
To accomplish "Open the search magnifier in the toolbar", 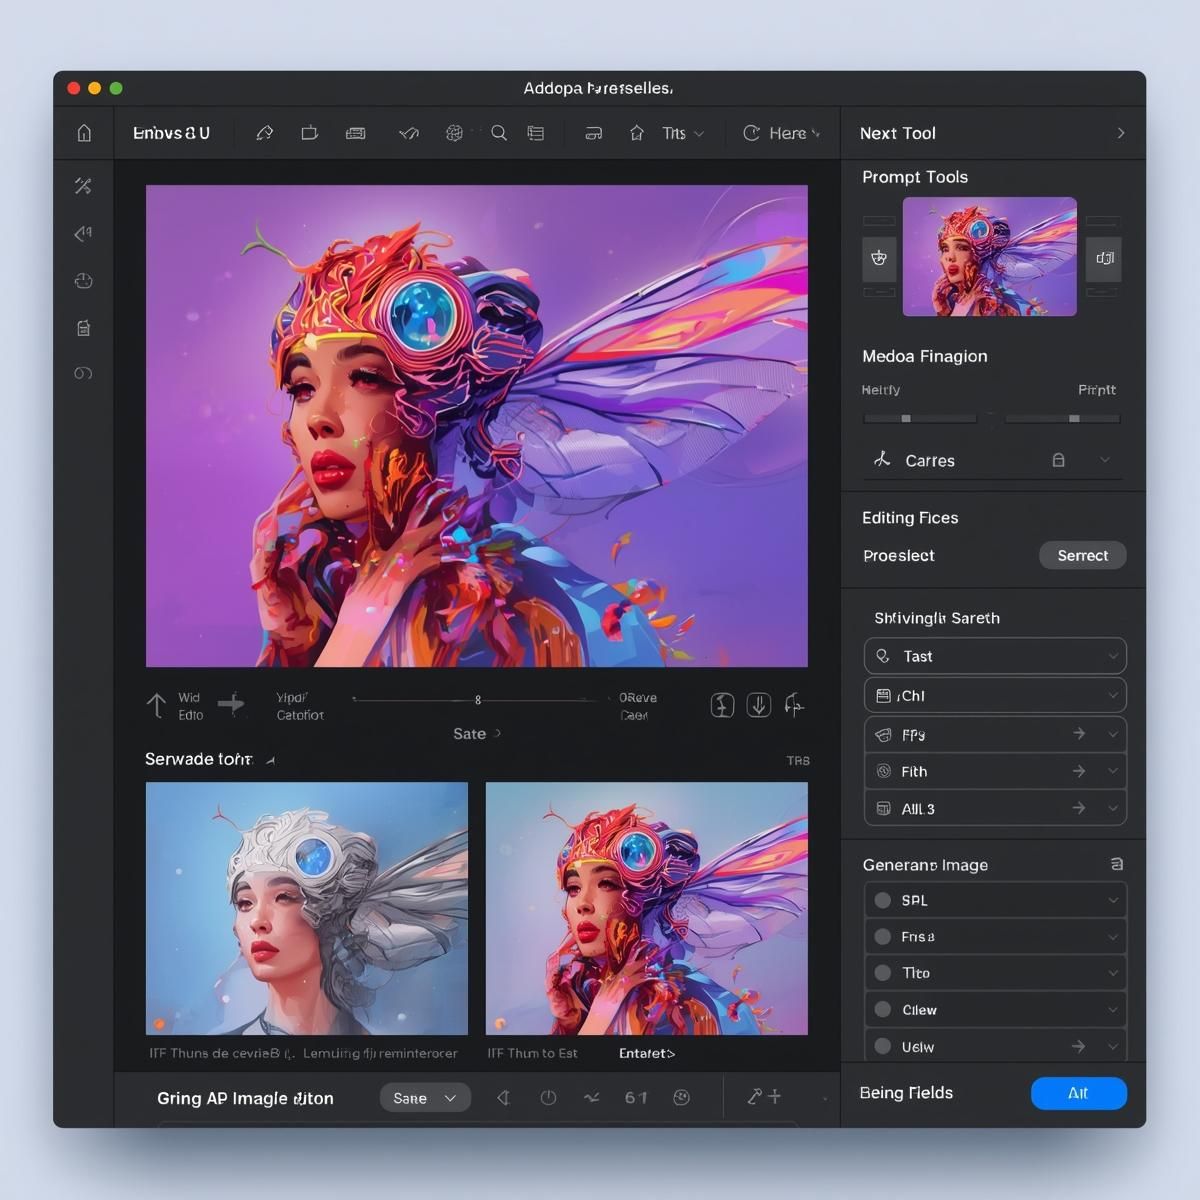I will tap(498, 133).
